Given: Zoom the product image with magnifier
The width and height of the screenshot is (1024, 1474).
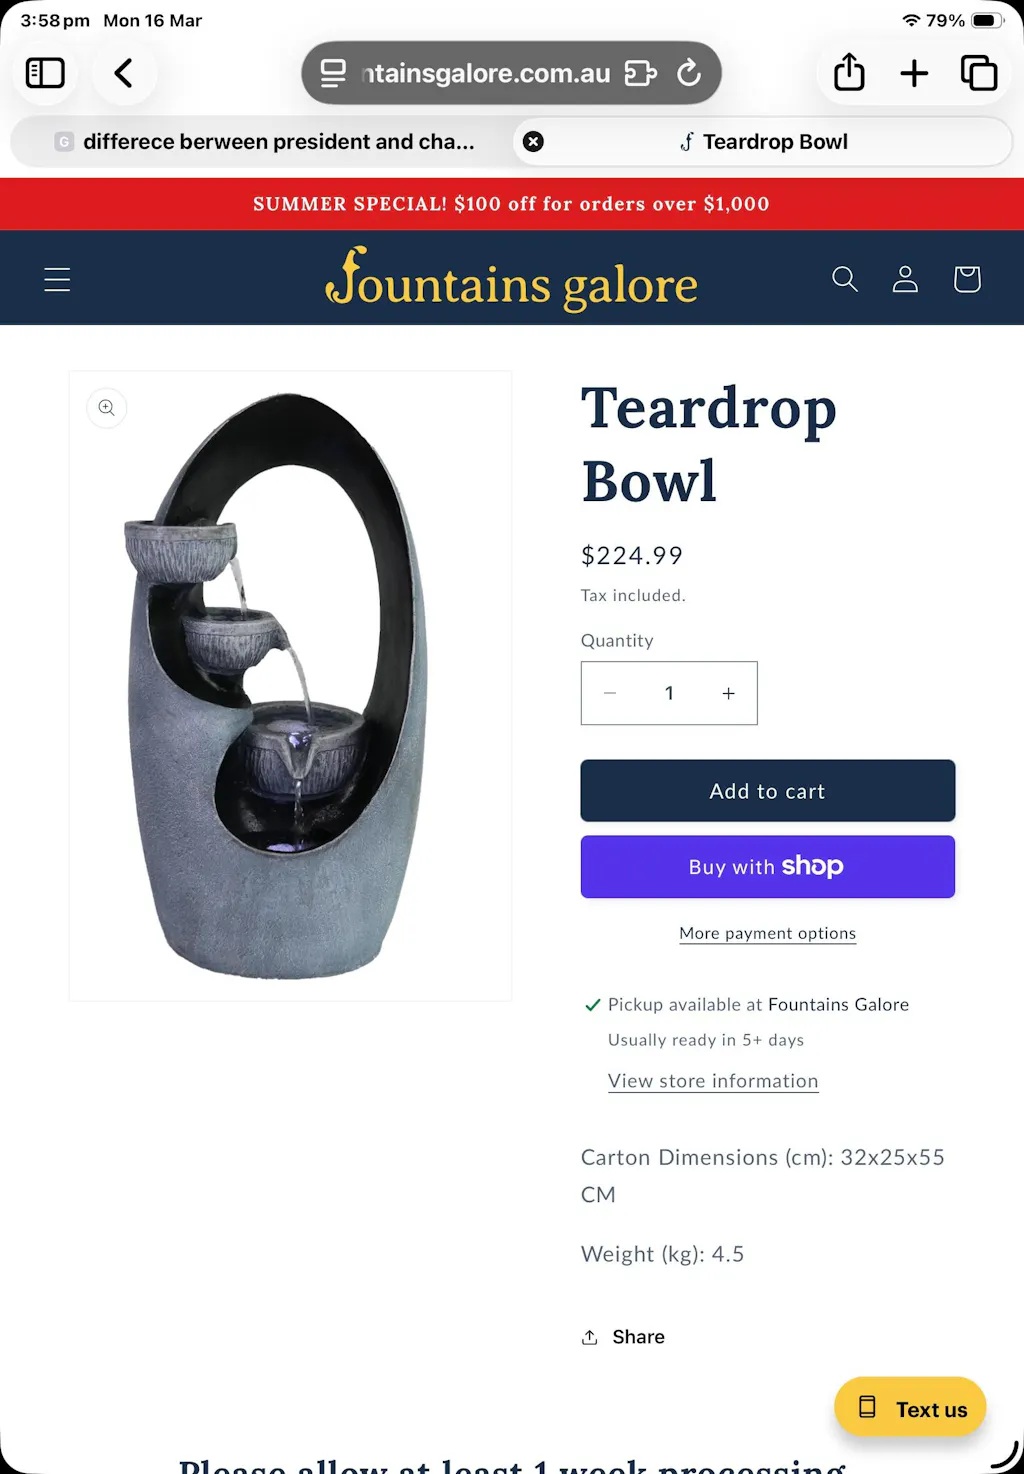Looking at the screenshot, I should 107,408.
